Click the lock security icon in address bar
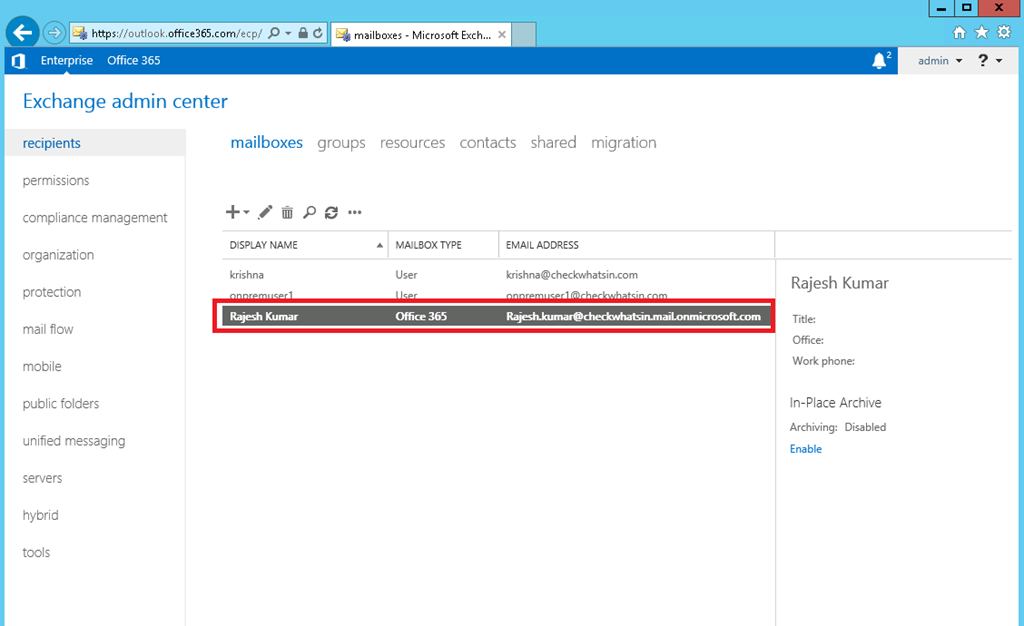Screen dimensions: 1024x626 tap(303, 33)
